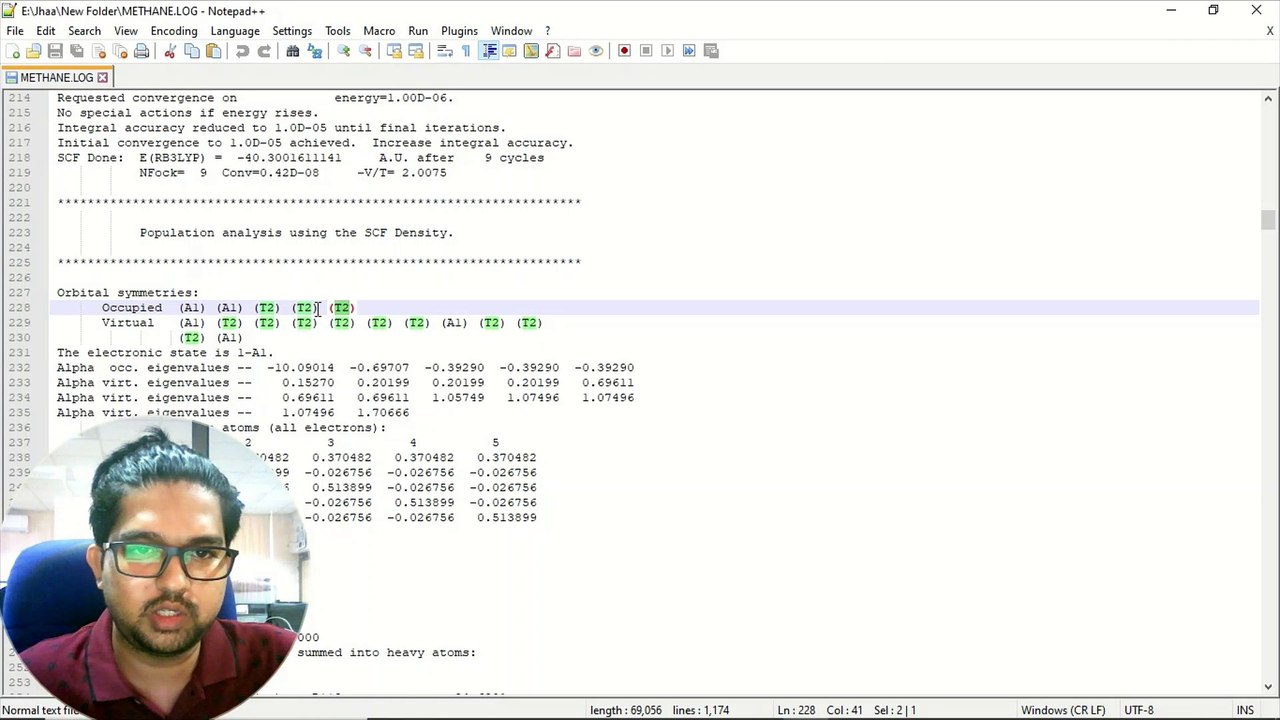1280x720 pixels.
Task: Click the 'Orbital symmetries:' line
Action: coord(128,293)
